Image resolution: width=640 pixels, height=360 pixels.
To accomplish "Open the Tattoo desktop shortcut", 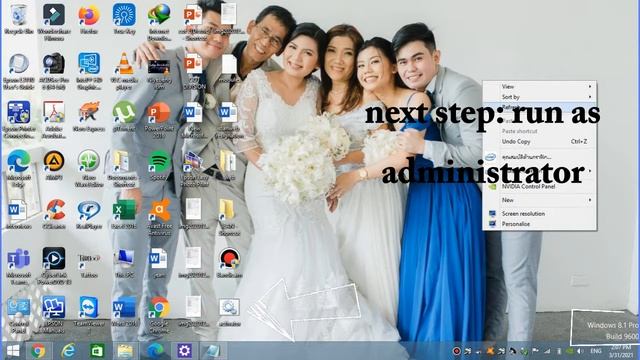I will click(x=89, y=263).
